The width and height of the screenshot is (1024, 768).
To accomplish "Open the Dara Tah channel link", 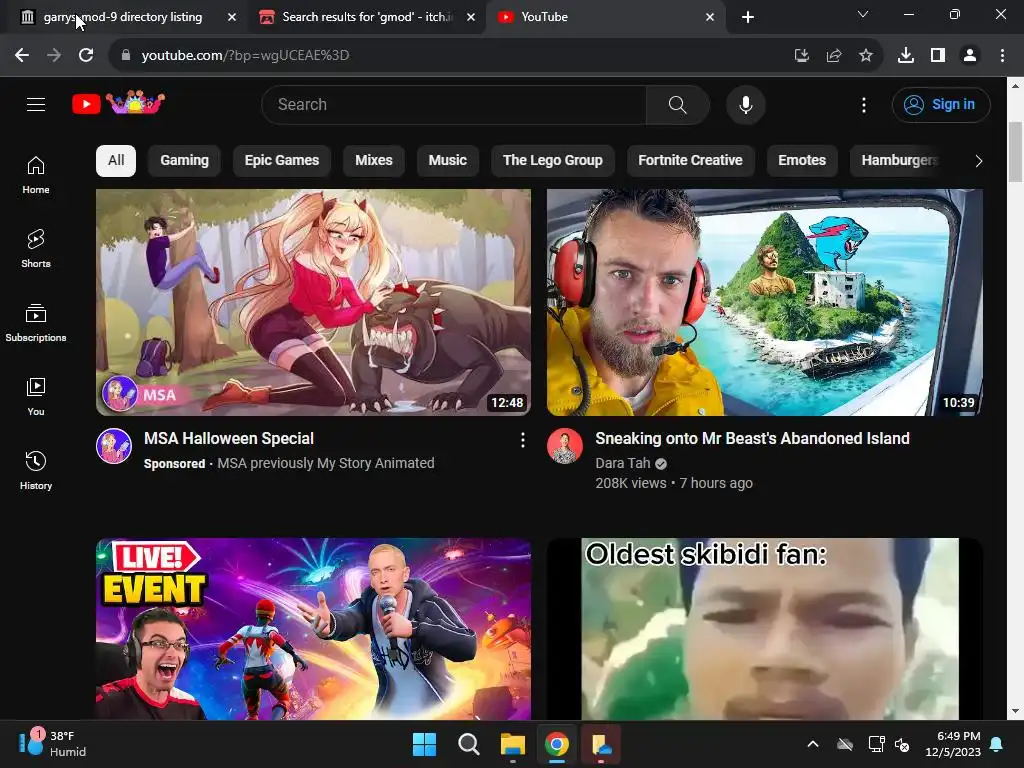I will click(622, 463).
